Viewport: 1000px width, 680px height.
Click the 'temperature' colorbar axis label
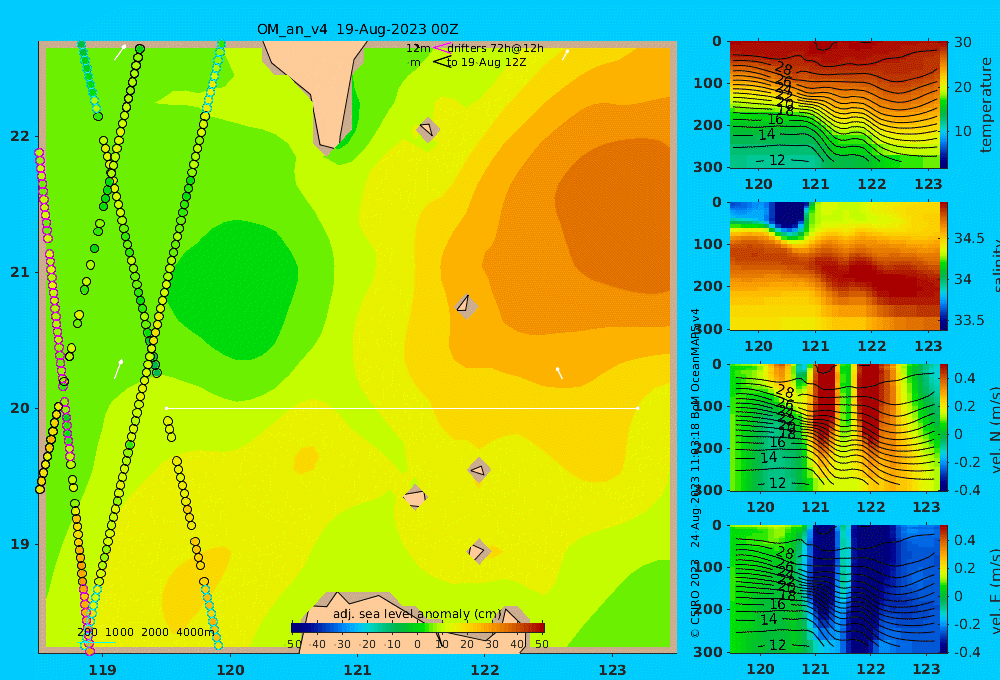pos(986,105)
